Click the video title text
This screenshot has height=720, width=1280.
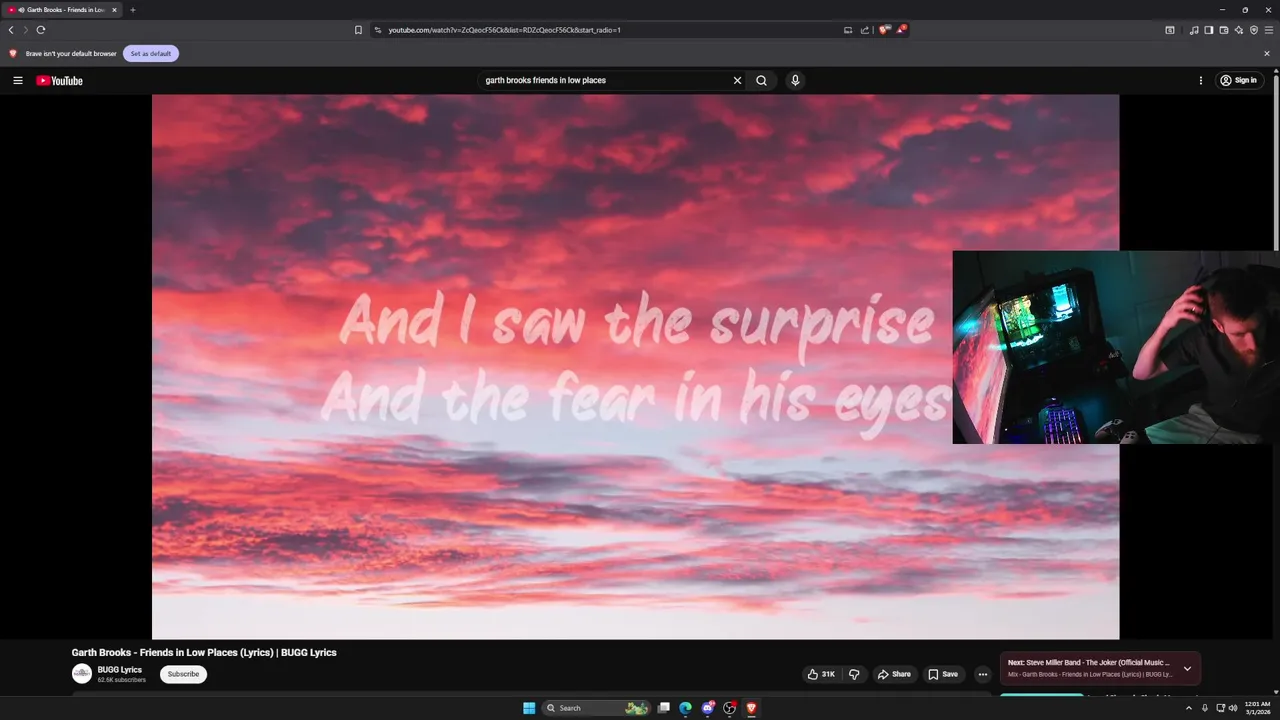pos(204,652)
